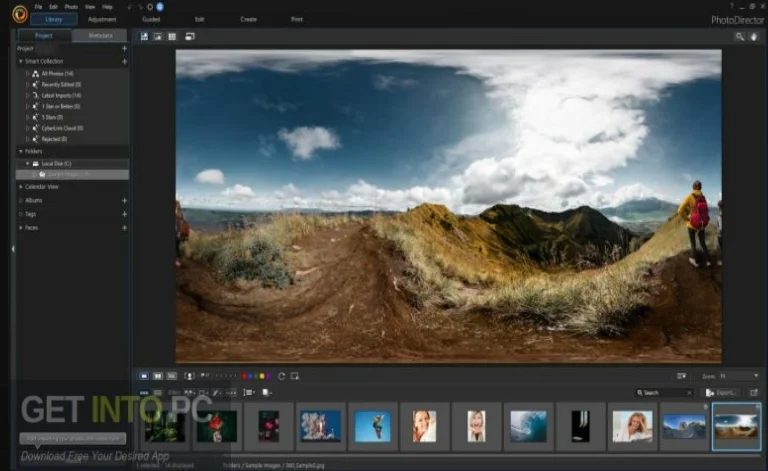Open the preferences gear icon in title bar
This screenshot has height=471, width=768.
click(150, 7)
